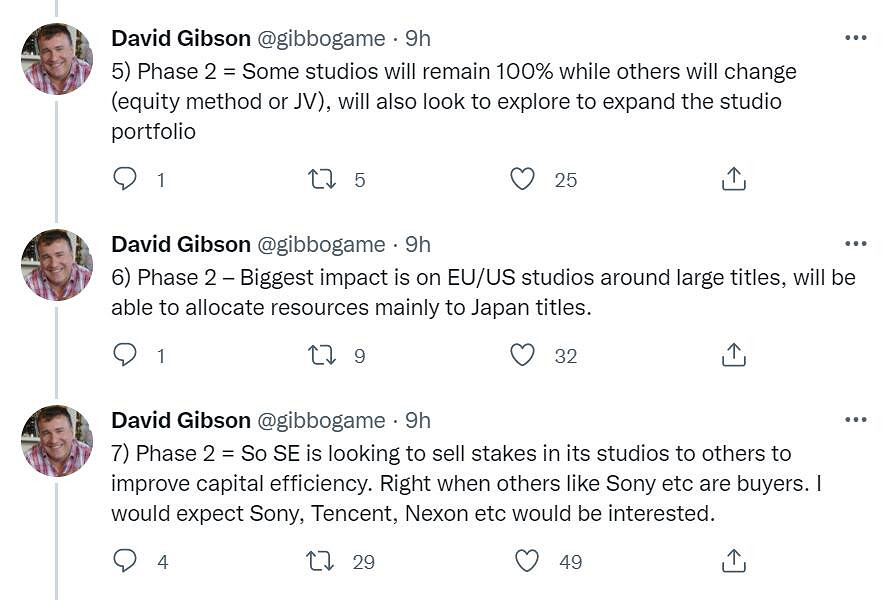Reply to the tweet about EU/US studios
The height and width of the screenshot is (600, 892).
click(125, 355)
